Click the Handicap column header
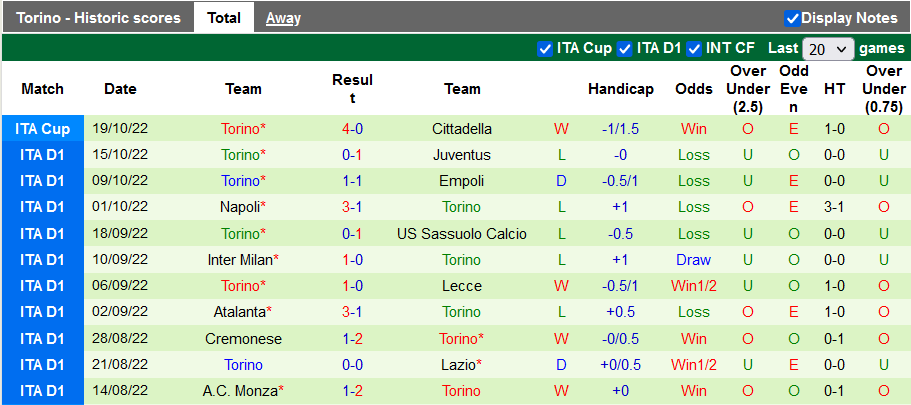The image size is (911, 405). coord(620,89)
